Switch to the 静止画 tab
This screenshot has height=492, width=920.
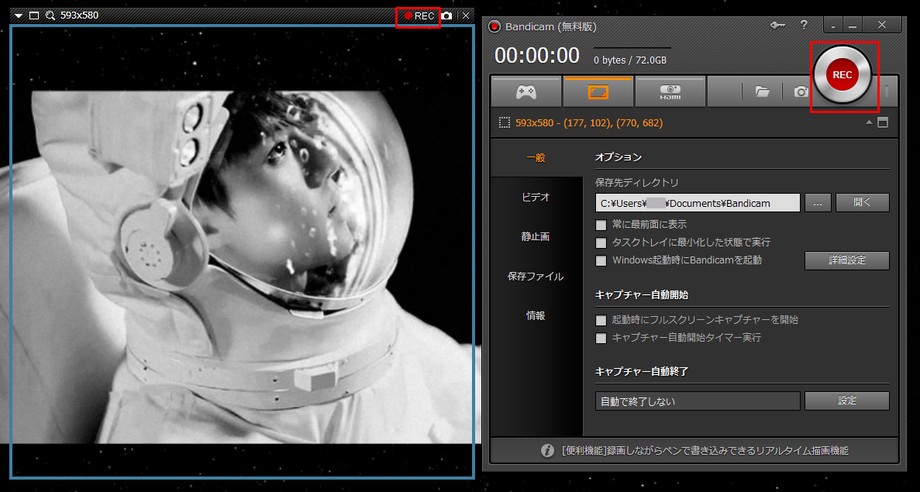click(x=535, y=236)
